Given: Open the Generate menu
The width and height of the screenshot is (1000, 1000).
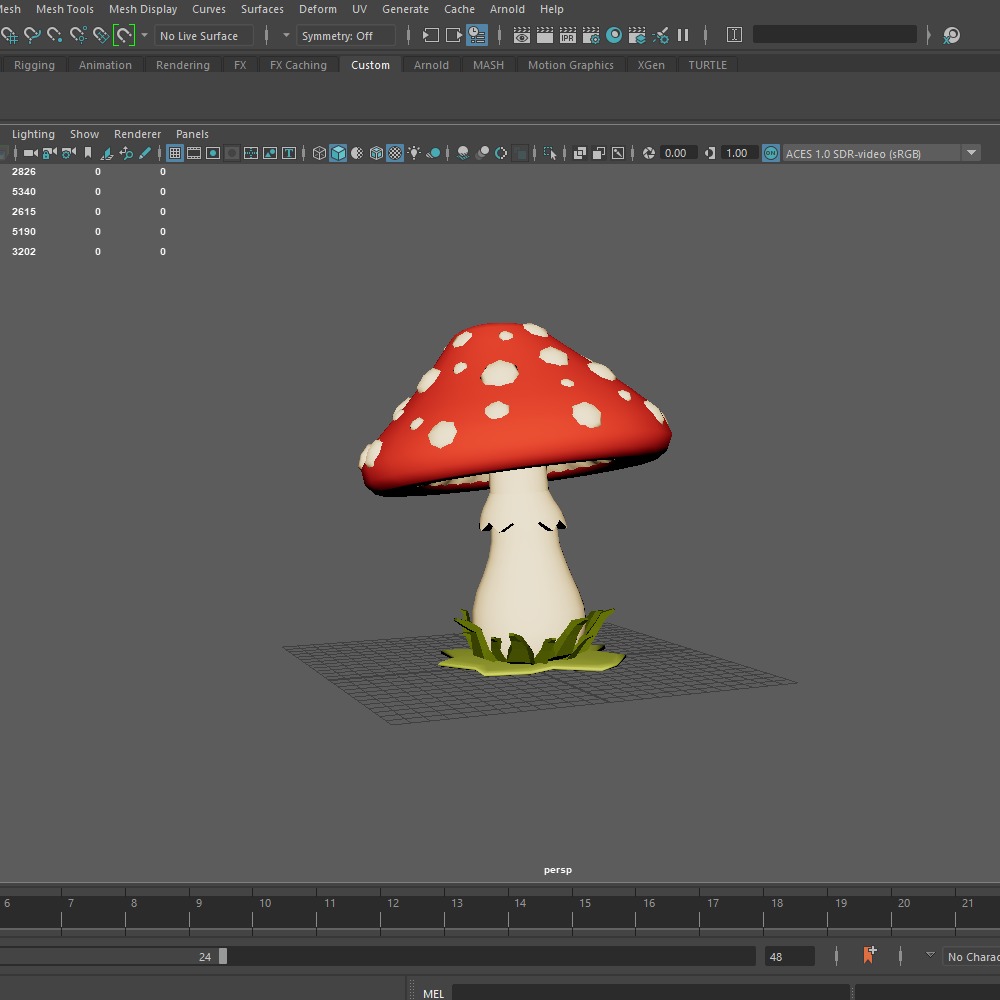Looking at the screenshot, I should (x=405, y=9).
